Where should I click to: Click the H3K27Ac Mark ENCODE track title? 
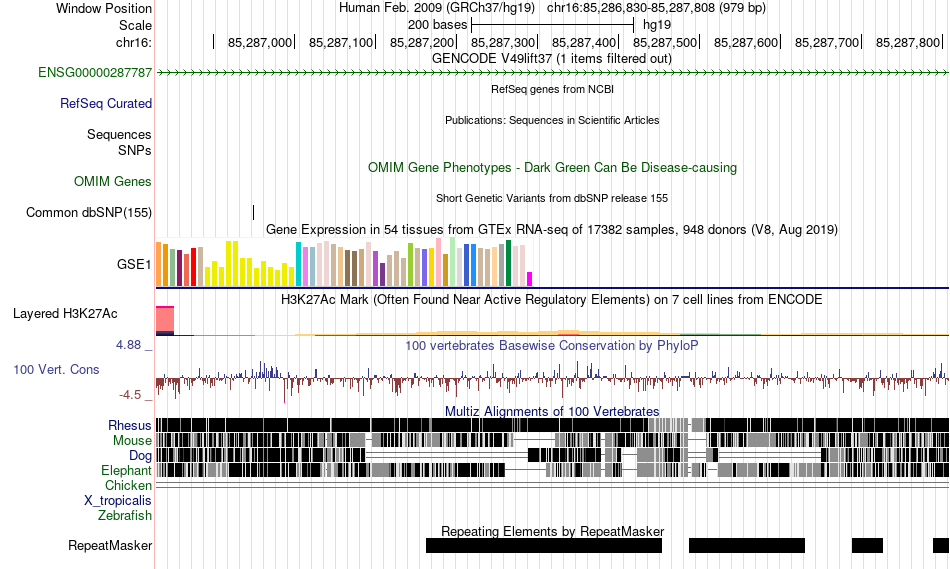point(552,299)
